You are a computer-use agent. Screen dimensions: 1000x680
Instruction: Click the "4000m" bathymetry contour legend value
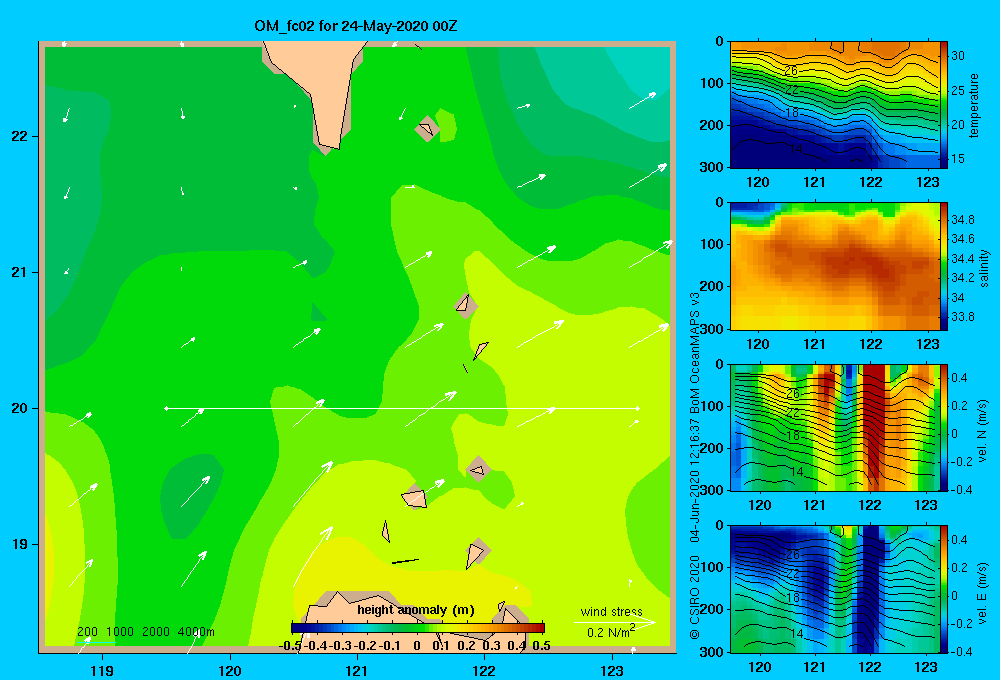tap(196, 632)
